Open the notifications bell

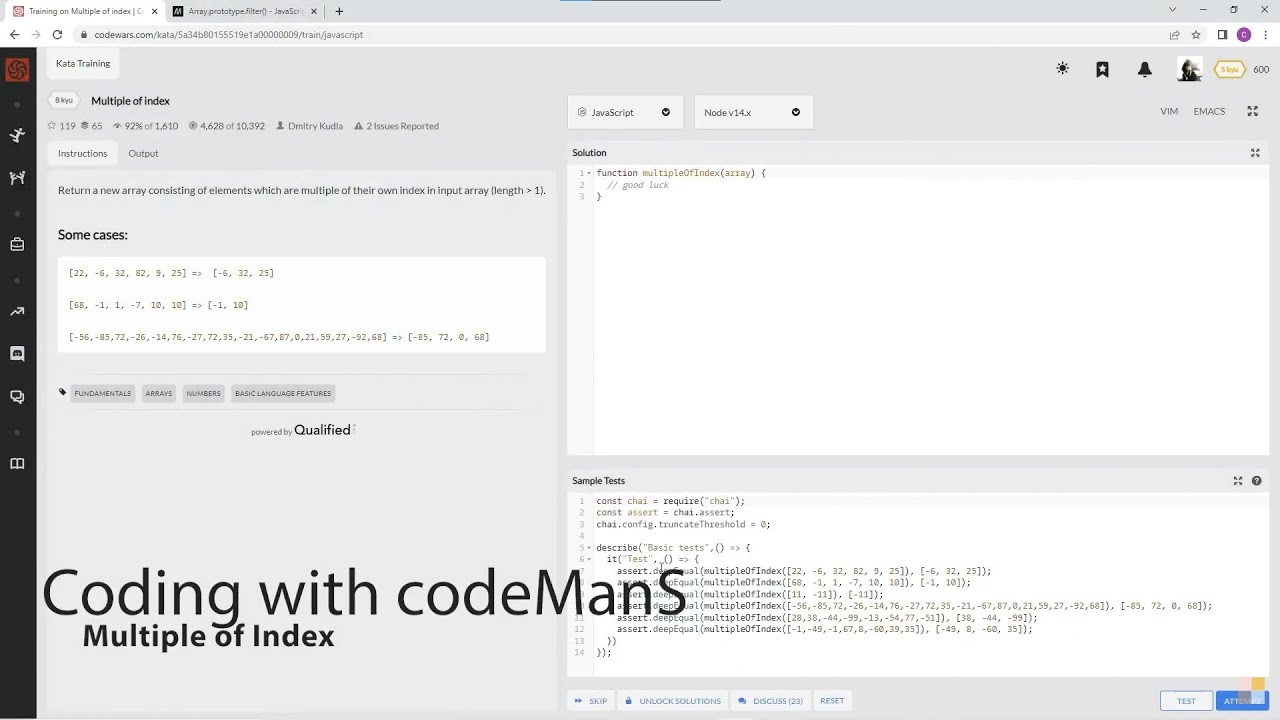[1145, 69]
